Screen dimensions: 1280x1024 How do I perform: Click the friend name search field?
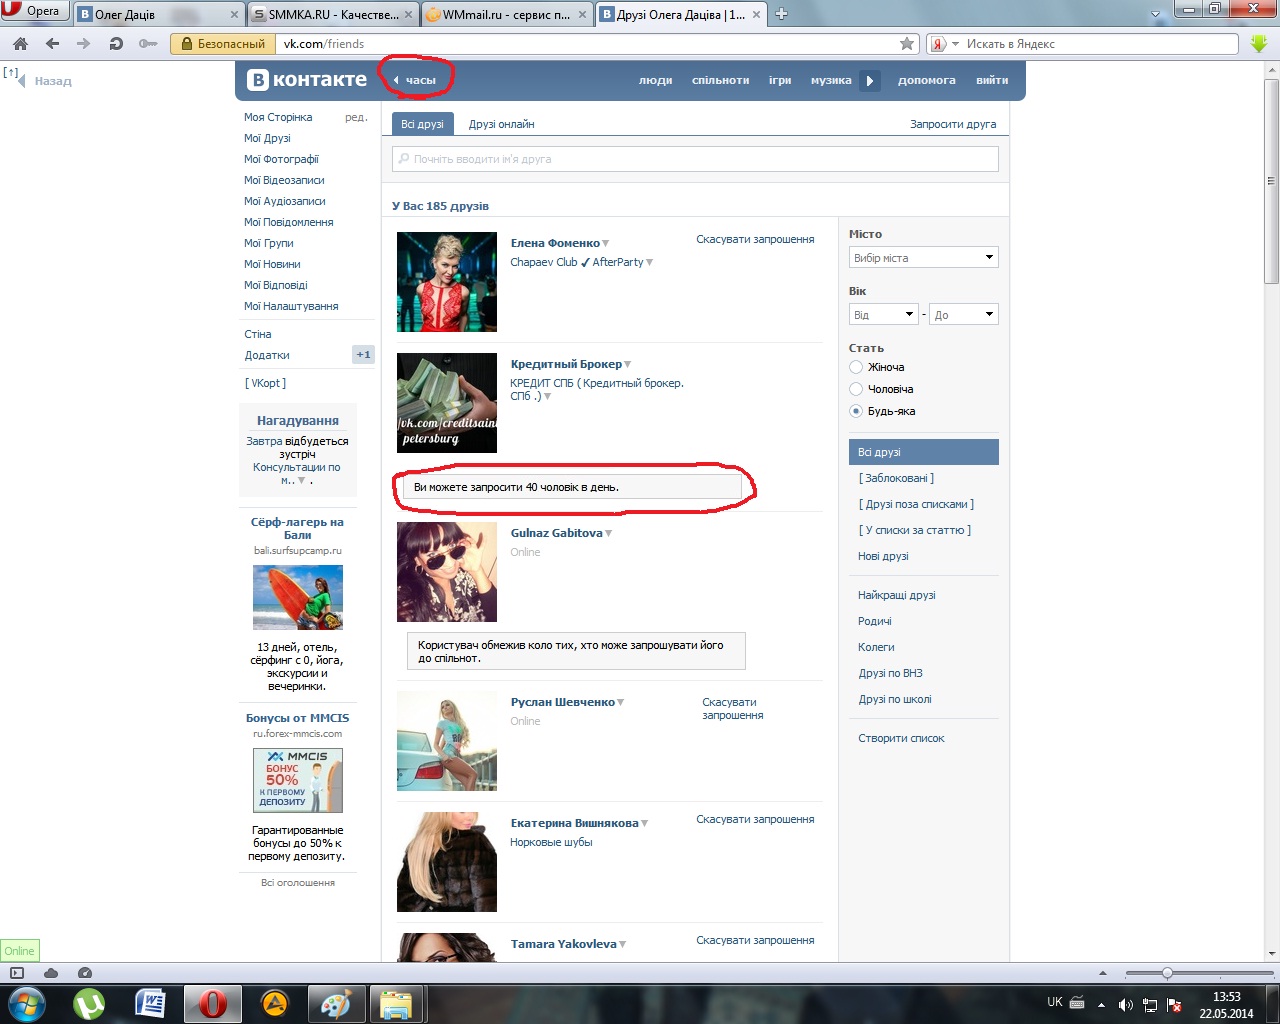[695, 159]
